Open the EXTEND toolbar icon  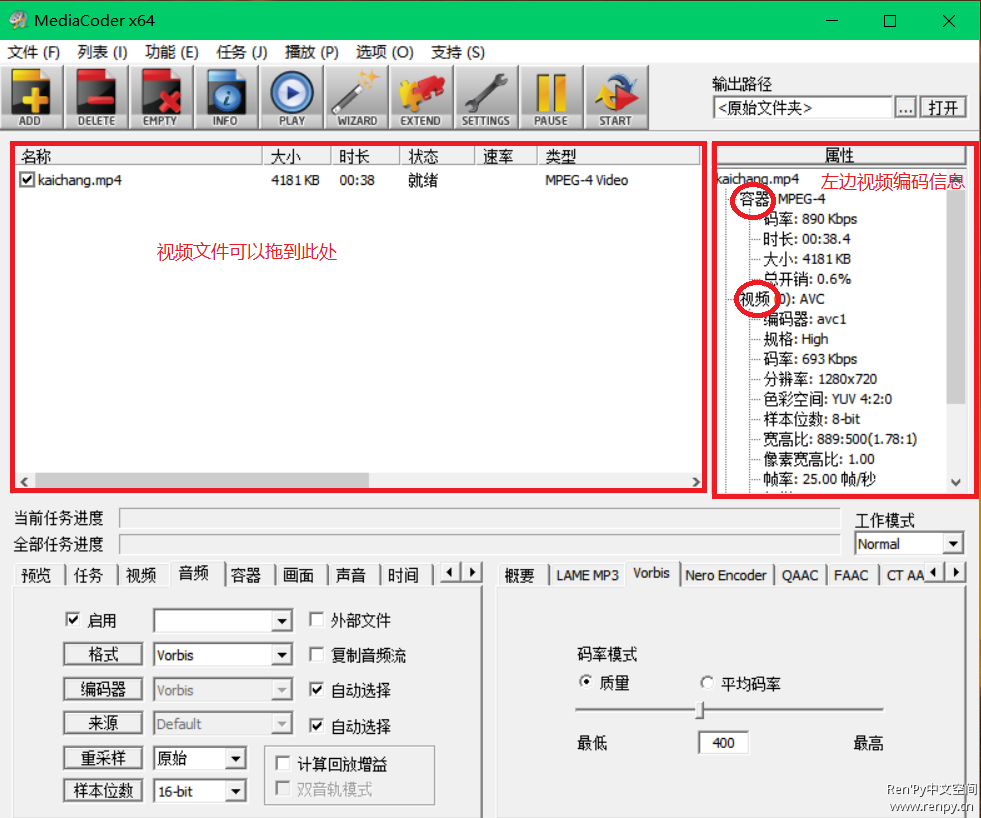421,98
